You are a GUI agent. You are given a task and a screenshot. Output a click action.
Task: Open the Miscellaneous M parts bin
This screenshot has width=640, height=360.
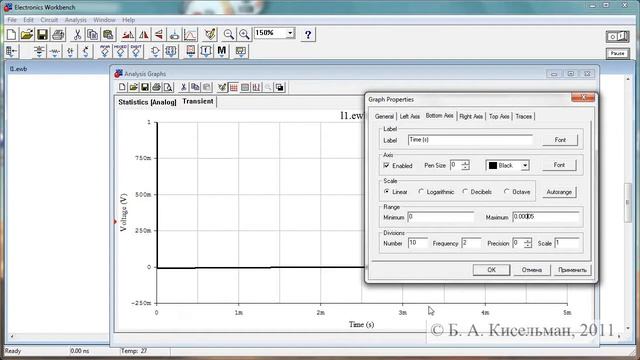coord(221,51)
